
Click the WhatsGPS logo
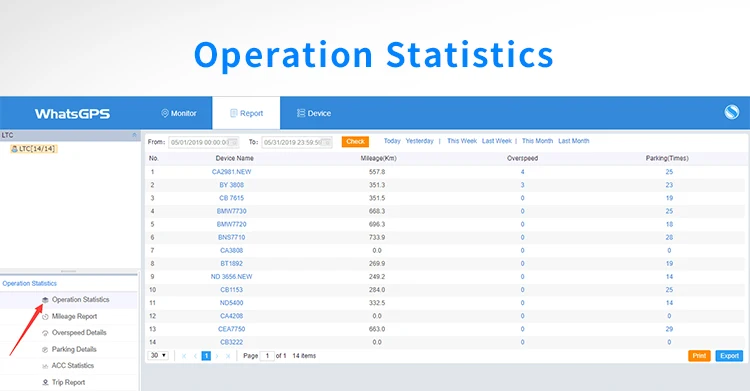[72, 114]
